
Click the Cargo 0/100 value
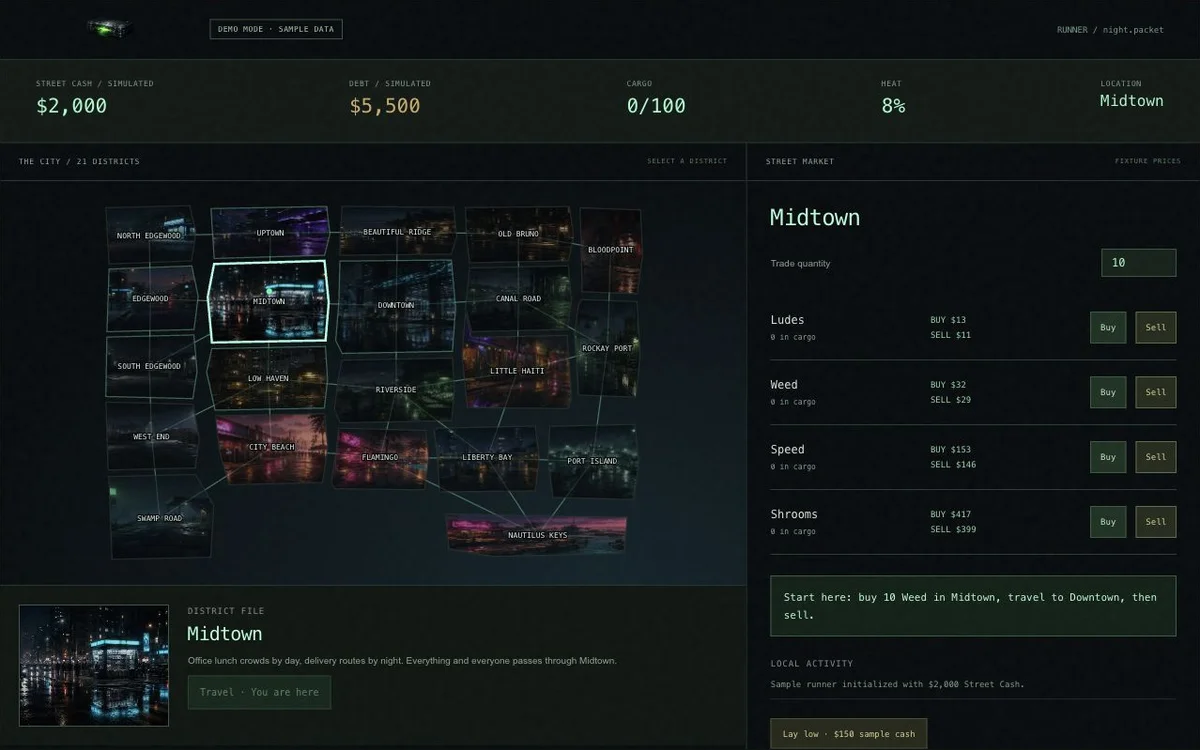pos(656,106)
